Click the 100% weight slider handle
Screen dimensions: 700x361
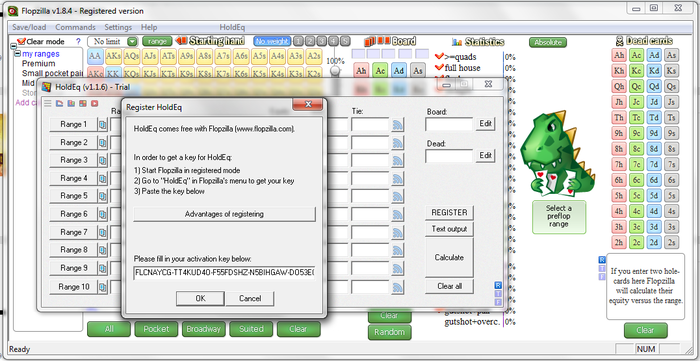pos(335,71)
